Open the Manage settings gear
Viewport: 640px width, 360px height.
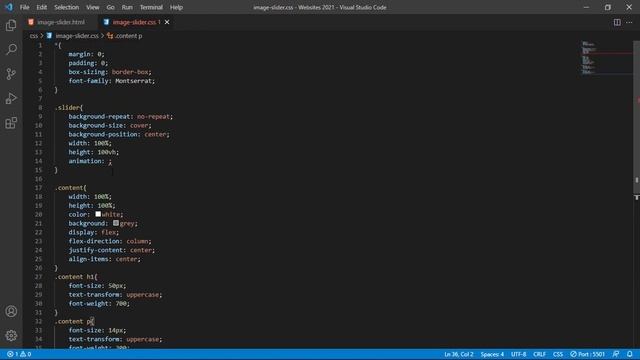tap(11, 336)
